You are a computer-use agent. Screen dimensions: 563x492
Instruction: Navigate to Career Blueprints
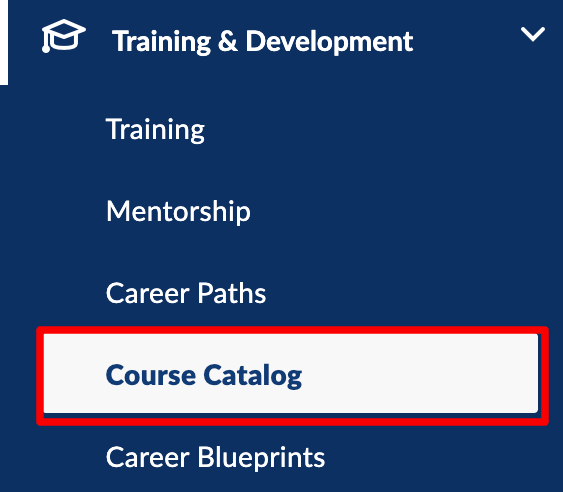click(215, 457)
